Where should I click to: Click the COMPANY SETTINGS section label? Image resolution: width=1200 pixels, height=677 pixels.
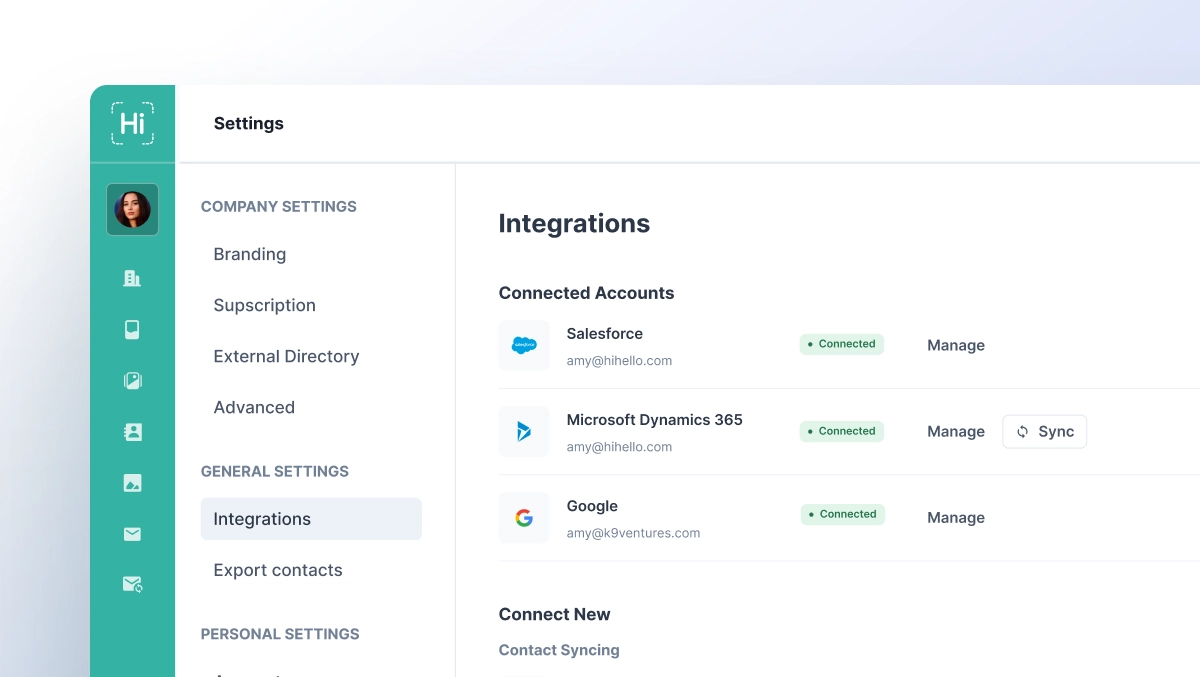coord(279,206)
